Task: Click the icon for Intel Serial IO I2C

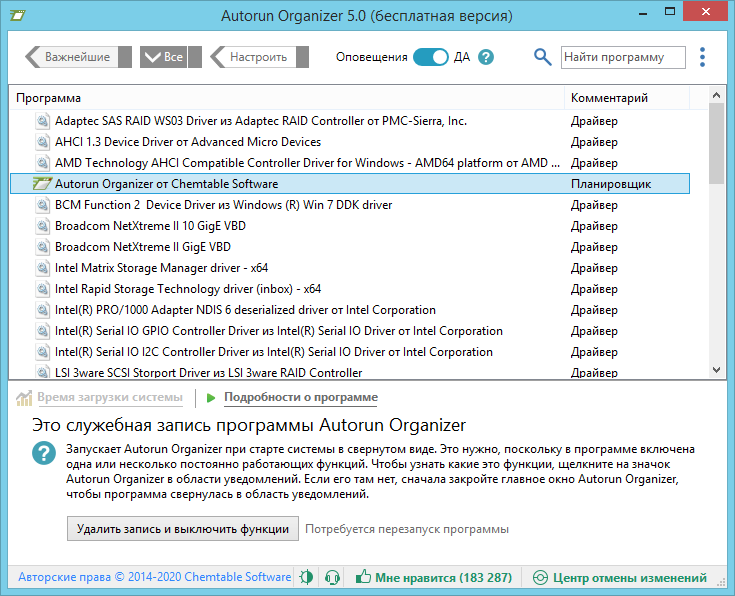Action: coord(43,352)
